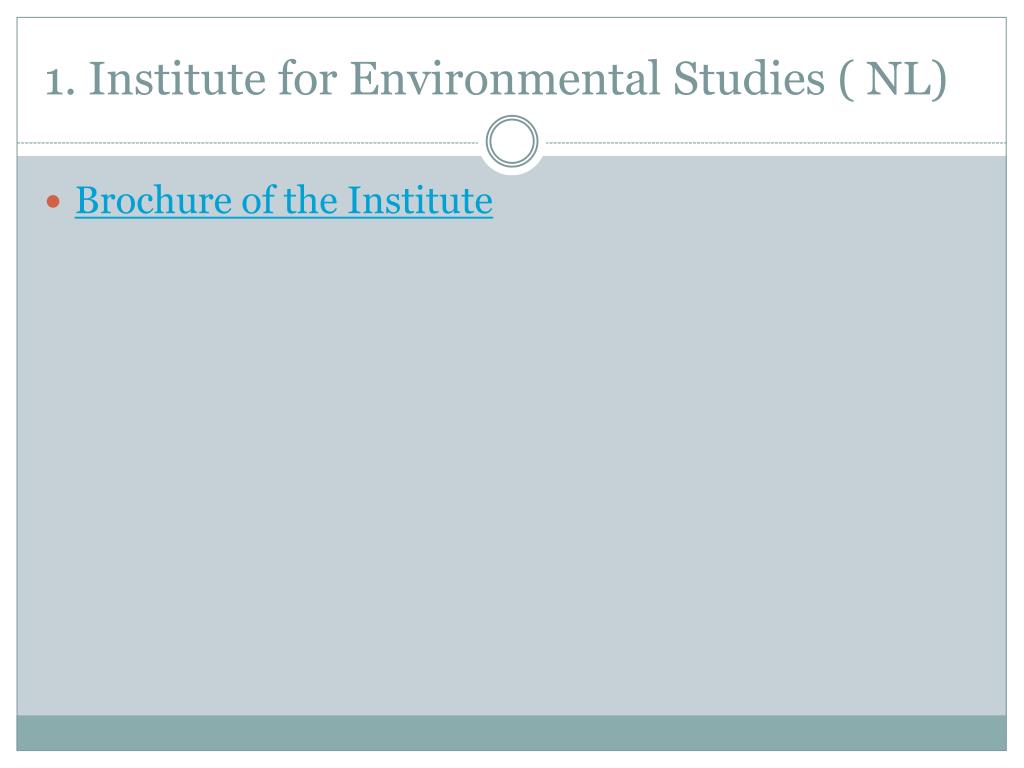Select the orange bullet point marker

coord(54,202)
